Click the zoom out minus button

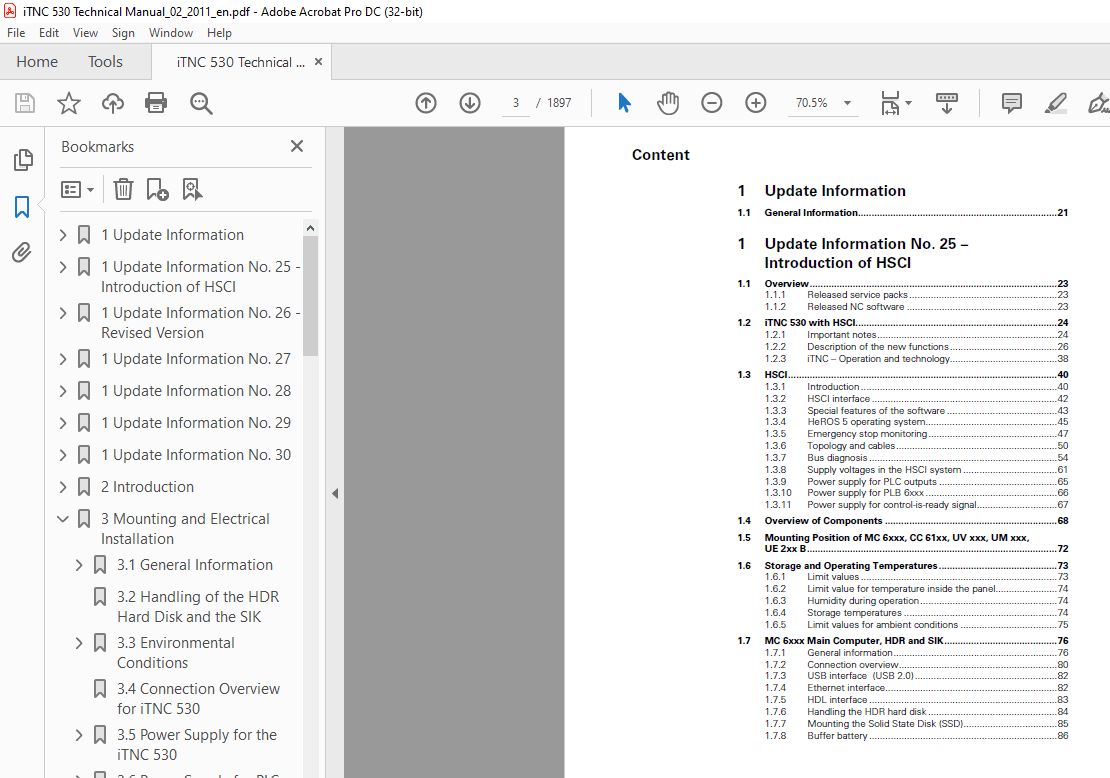[x=711, y=103]
